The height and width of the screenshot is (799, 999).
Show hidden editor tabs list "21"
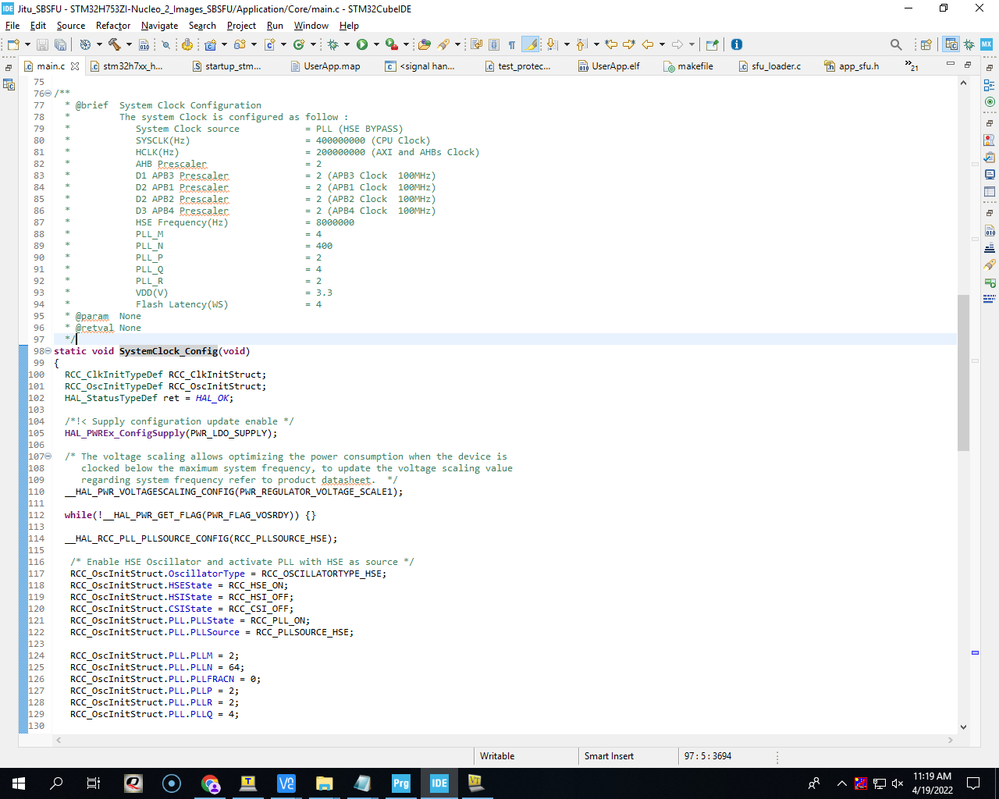pos(912,66)
